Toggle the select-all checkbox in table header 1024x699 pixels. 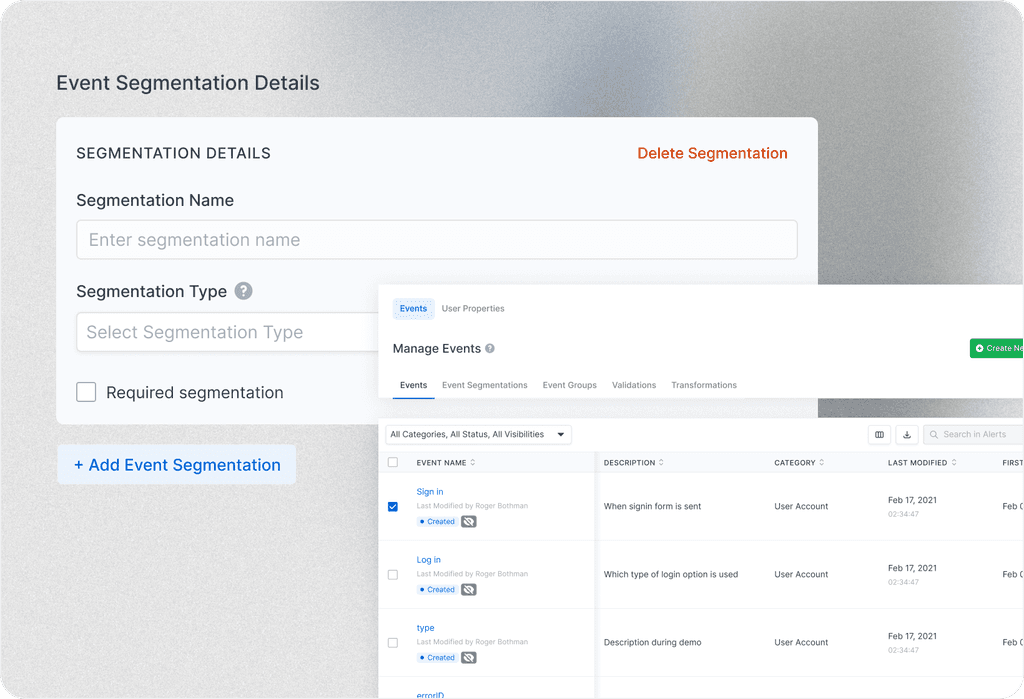392,463
